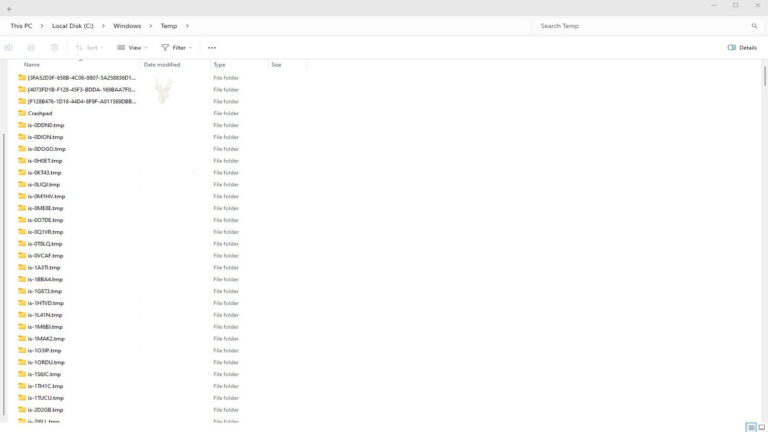This screenshot has height=432, width=768.
Task: Expand the chevron after This PC
Action: [x=42, y=26]
